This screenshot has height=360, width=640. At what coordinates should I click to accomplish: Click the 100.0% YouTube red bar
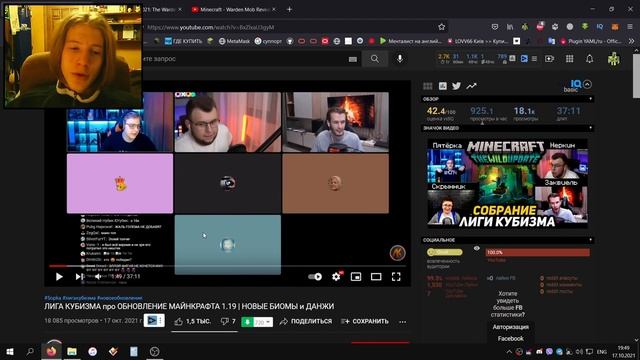[538, 253]
